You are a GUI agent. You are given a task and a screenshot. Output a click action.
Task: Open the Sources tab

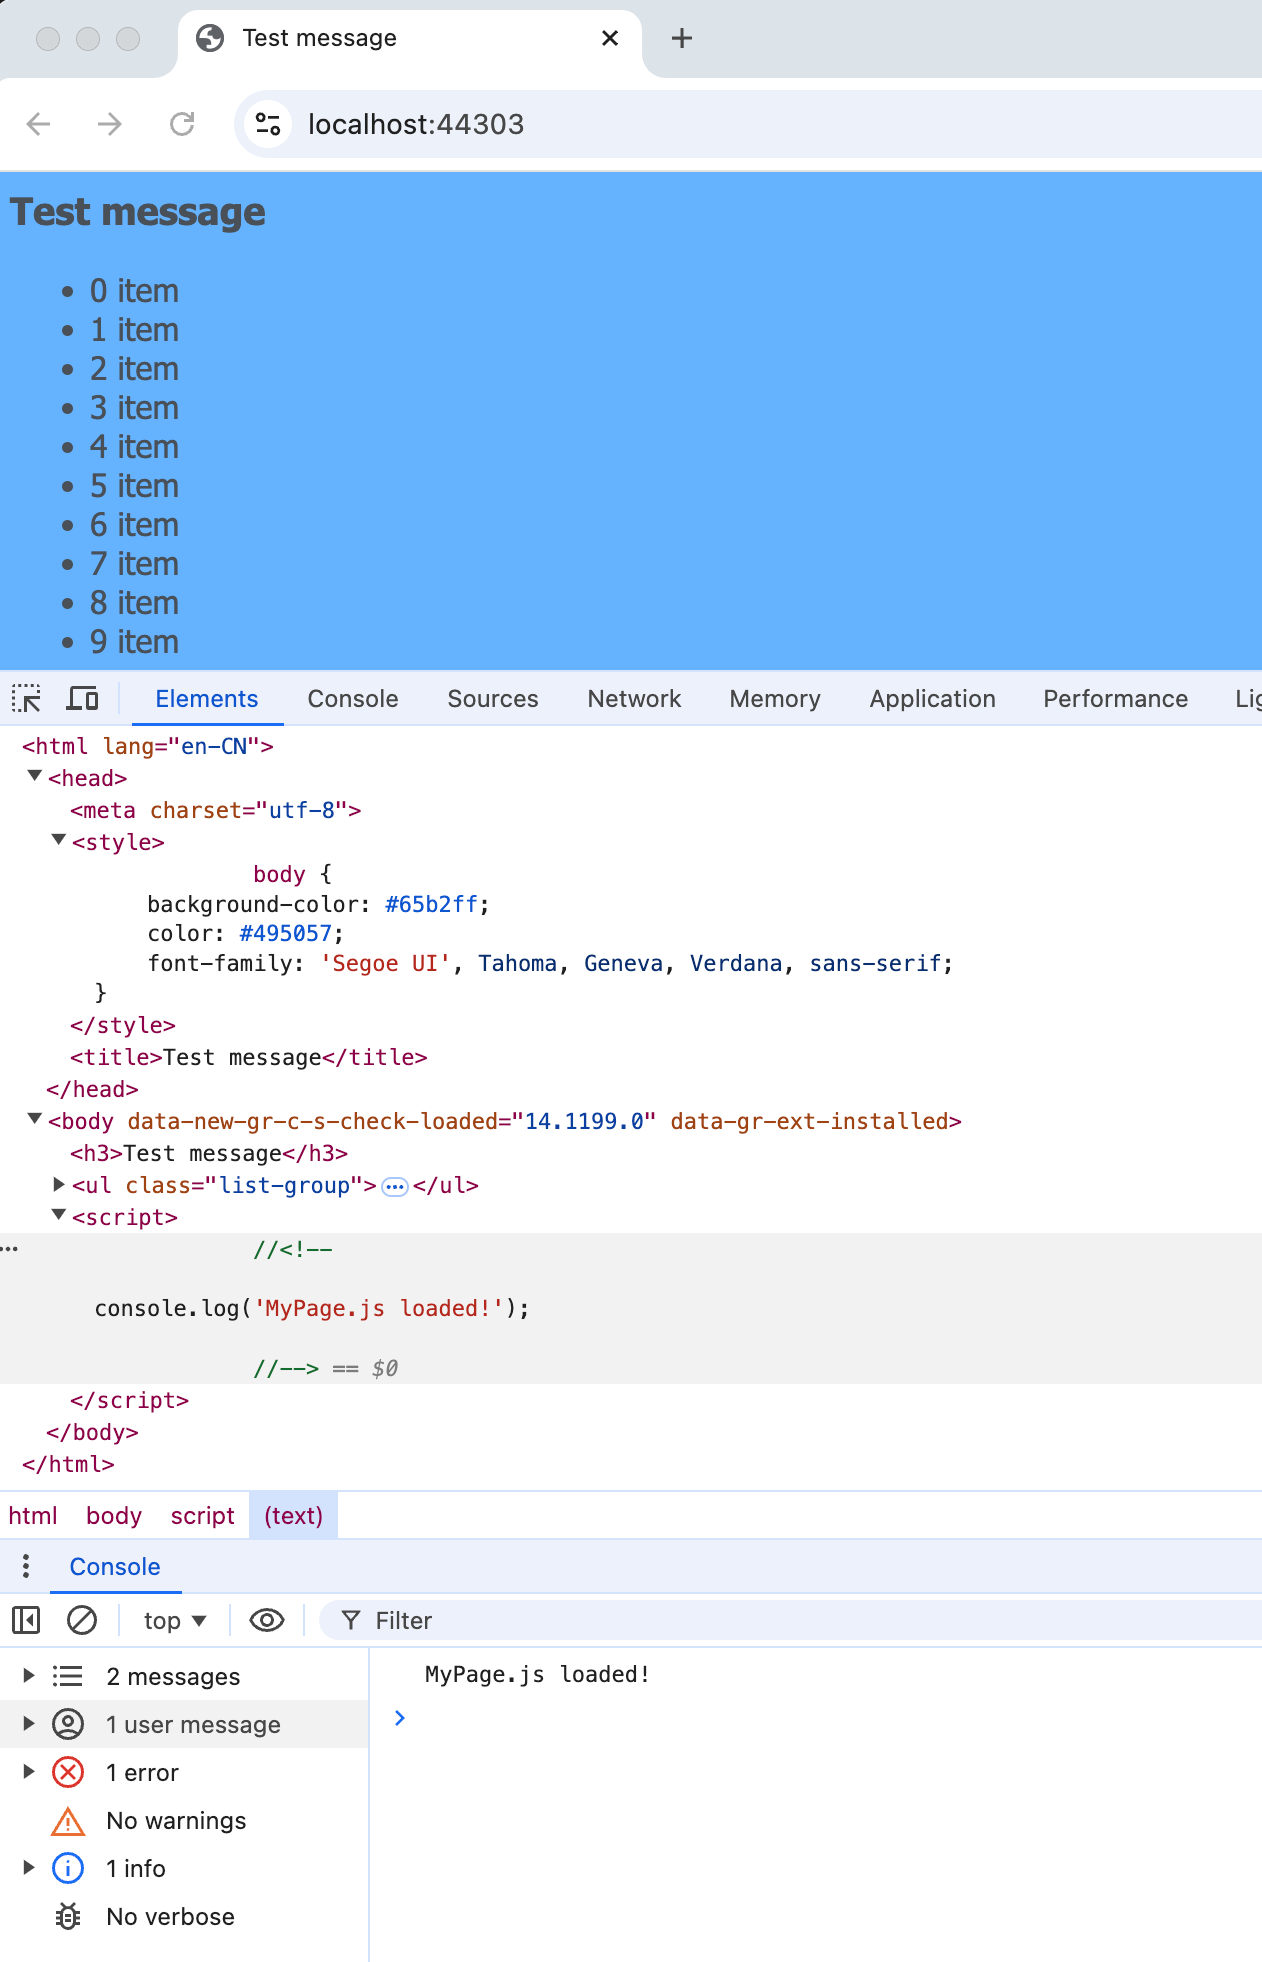[493, 698]
